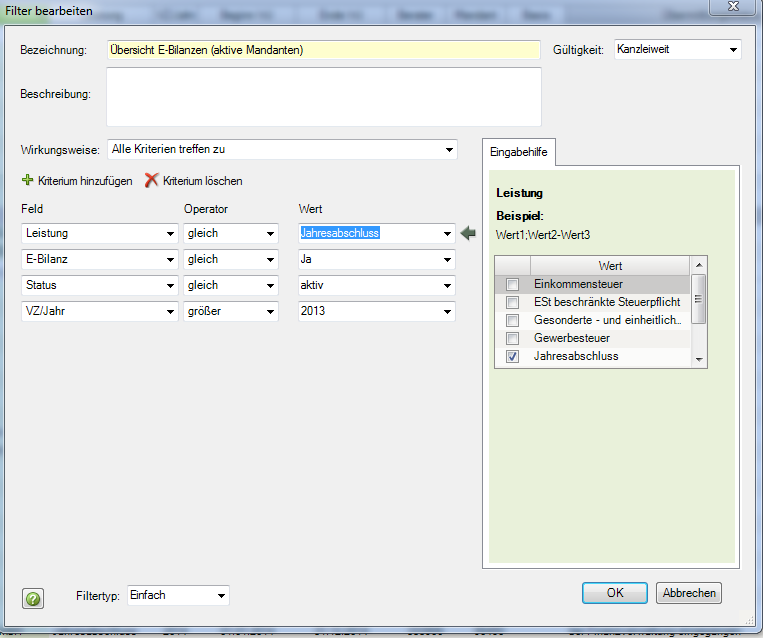Viewport: 763px width, 638px height.
Task: Uncheck the Jahresabschluss checkbox
Action: point(512,356)
